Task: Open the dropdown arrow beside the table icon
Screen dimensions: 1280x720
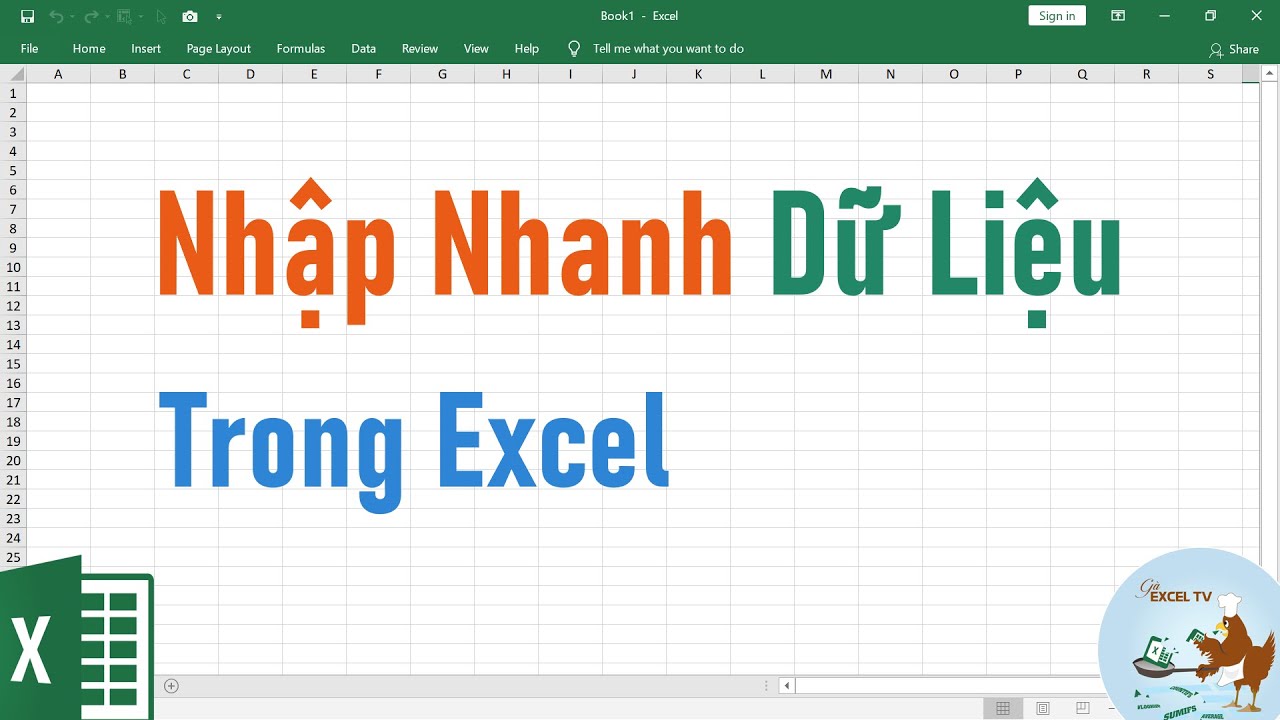Action: pos(140,17)
